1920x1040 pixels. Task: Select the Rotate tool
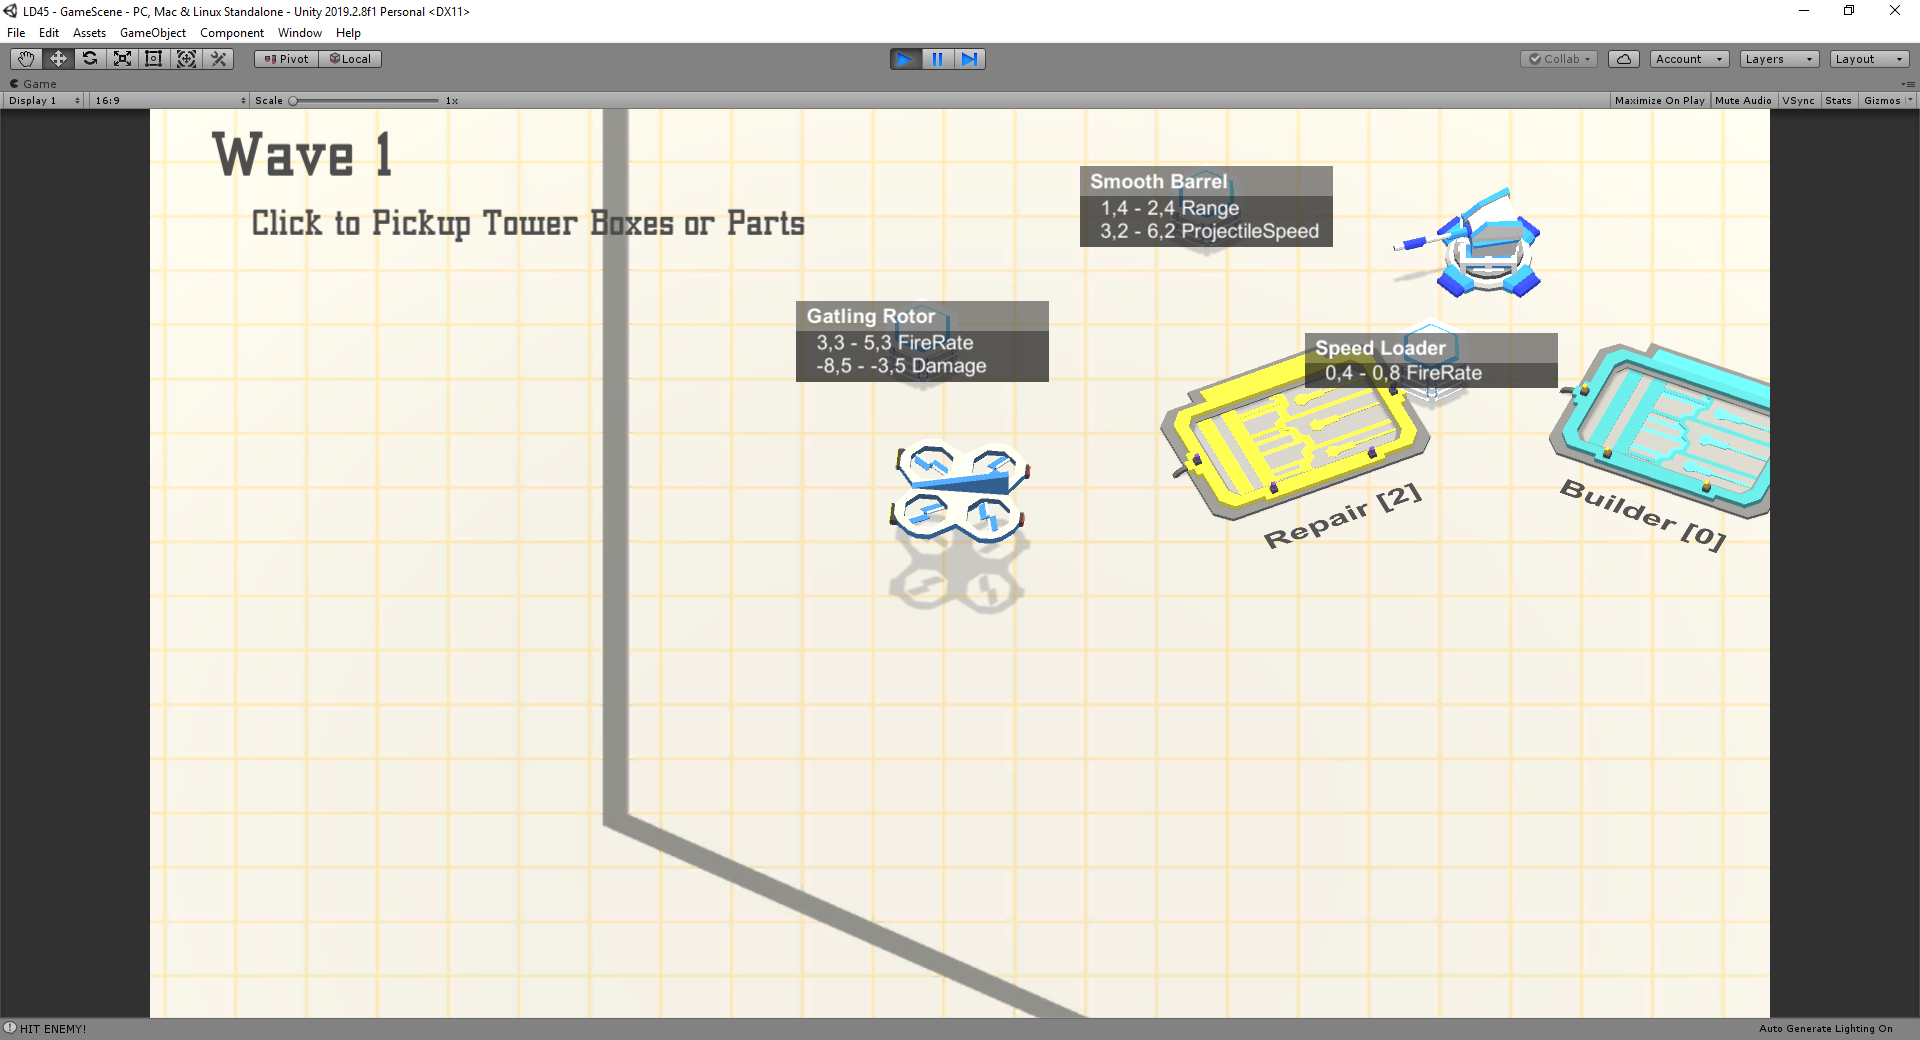click(x=90, y=59)
